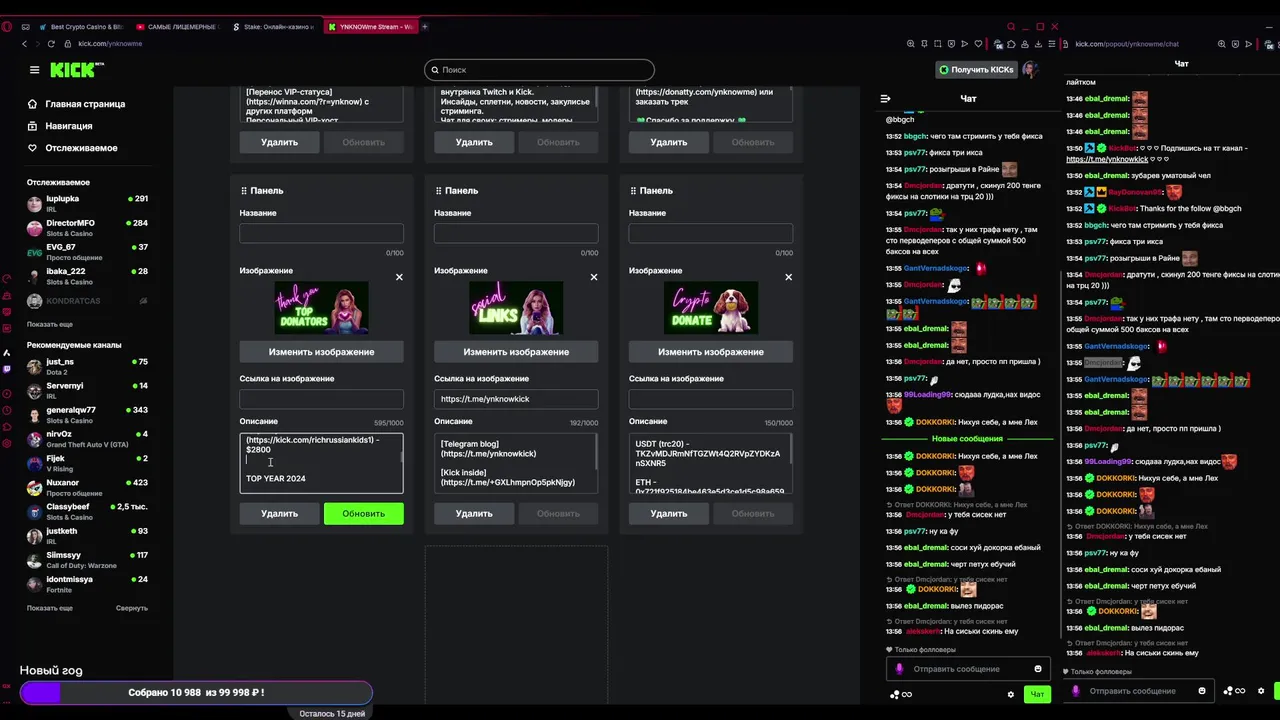1280x720 pixels.
Task: Remove the Top Donators panel image
Action: (399, 277)
